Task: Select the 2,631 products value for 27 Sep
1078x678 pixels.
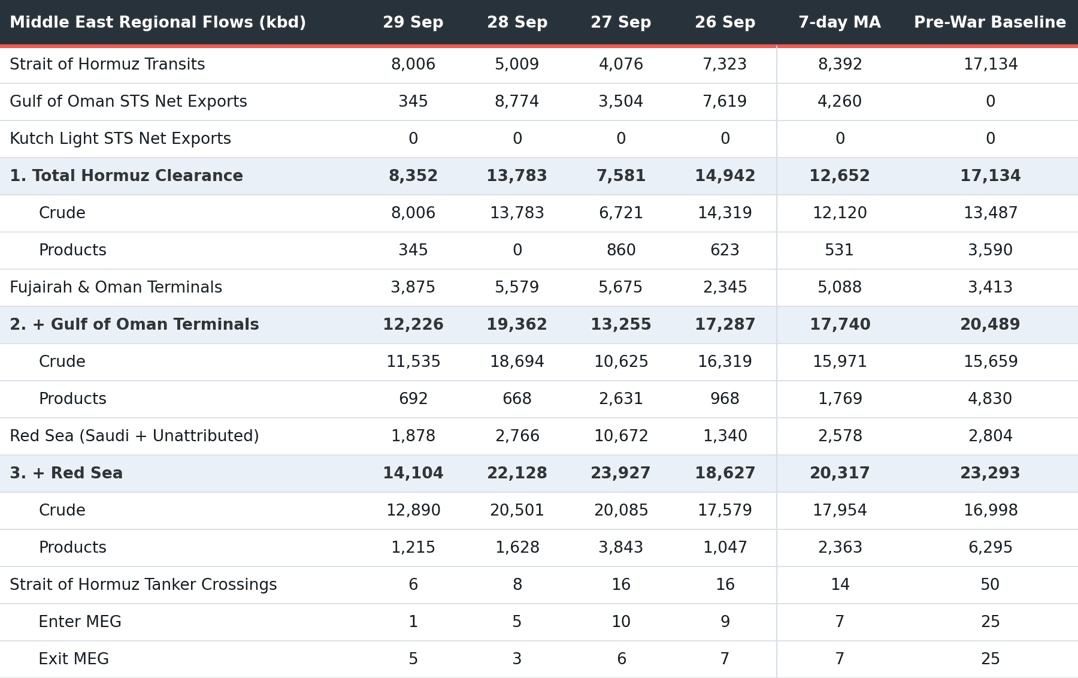Action: pyautogui.click(x=621, y=398)
